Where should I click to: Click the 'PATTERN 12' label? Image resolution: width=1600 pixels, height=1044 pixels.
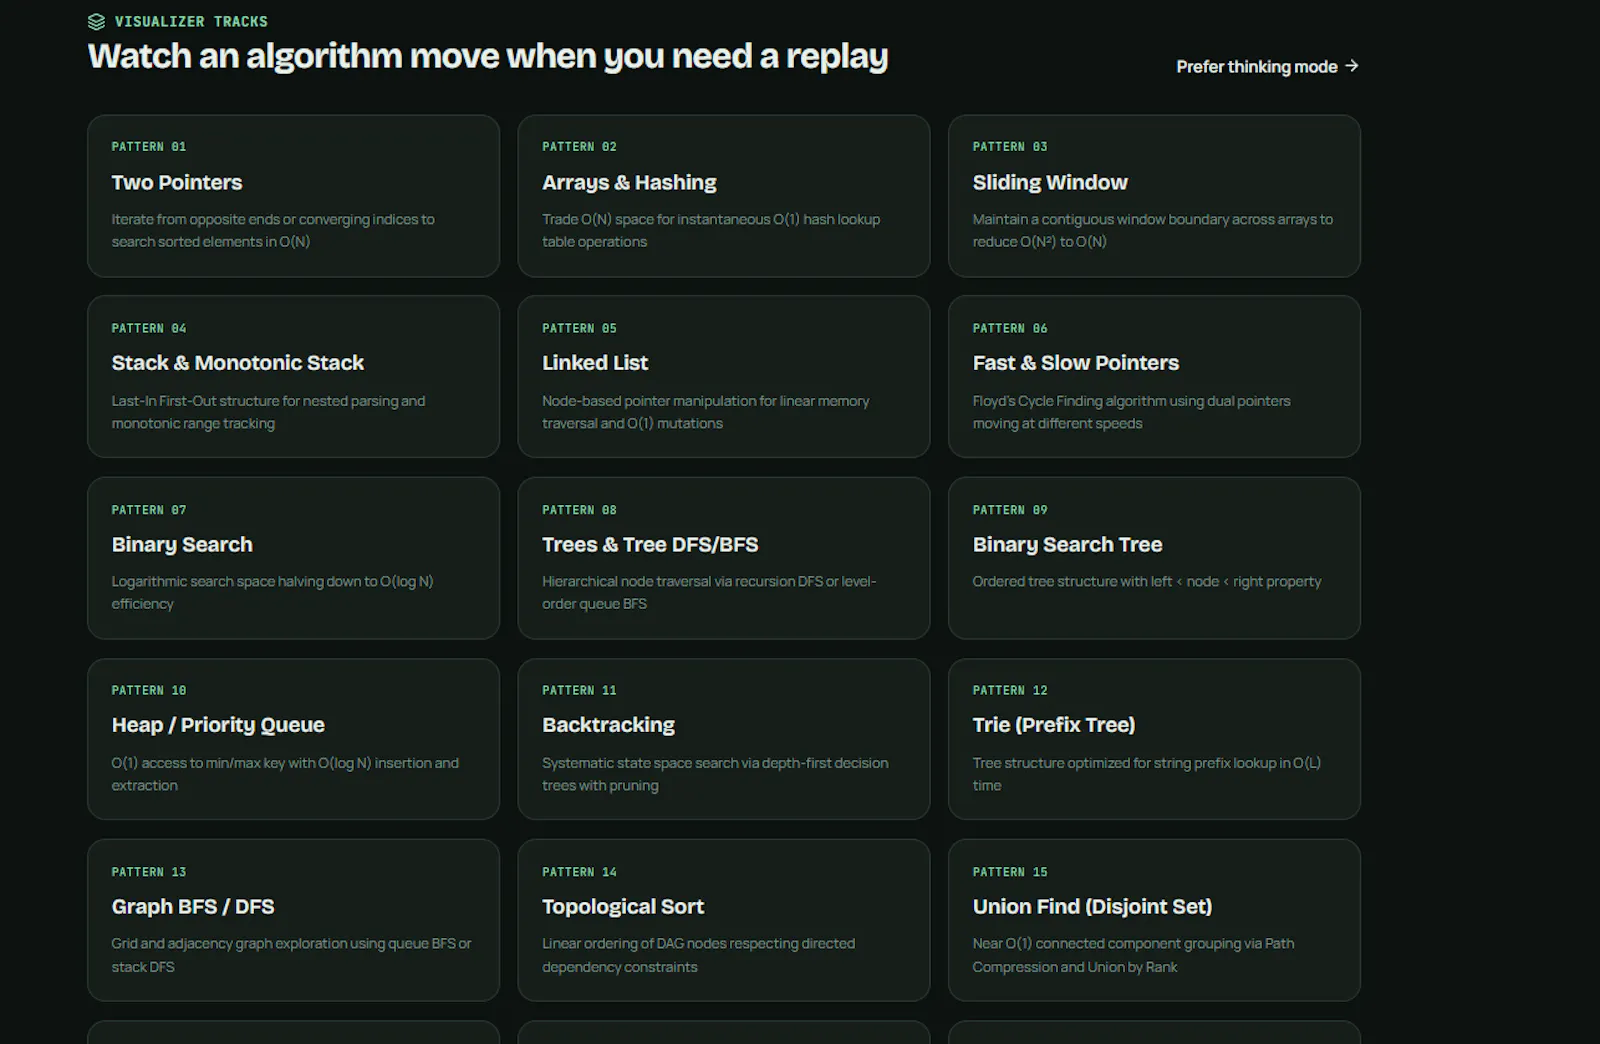tap(1010, 691)
